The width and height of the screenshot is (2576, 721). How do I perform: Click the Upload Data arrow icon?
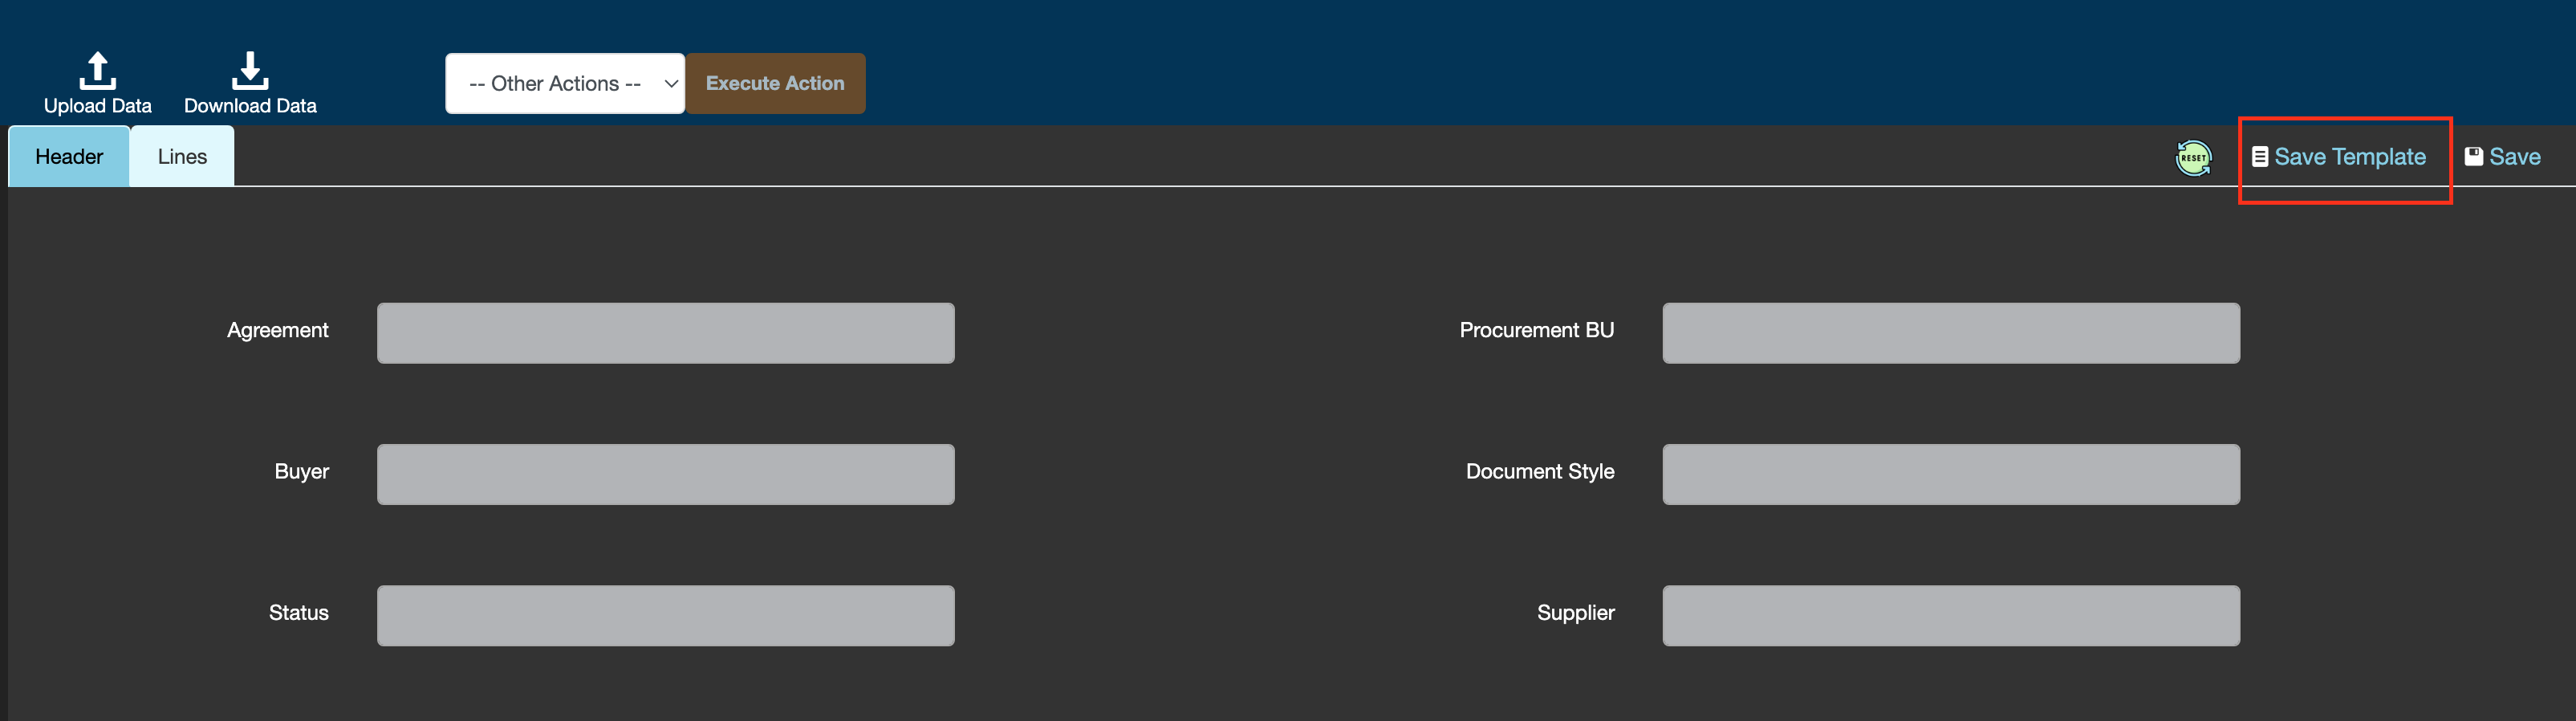pos(97,70)
